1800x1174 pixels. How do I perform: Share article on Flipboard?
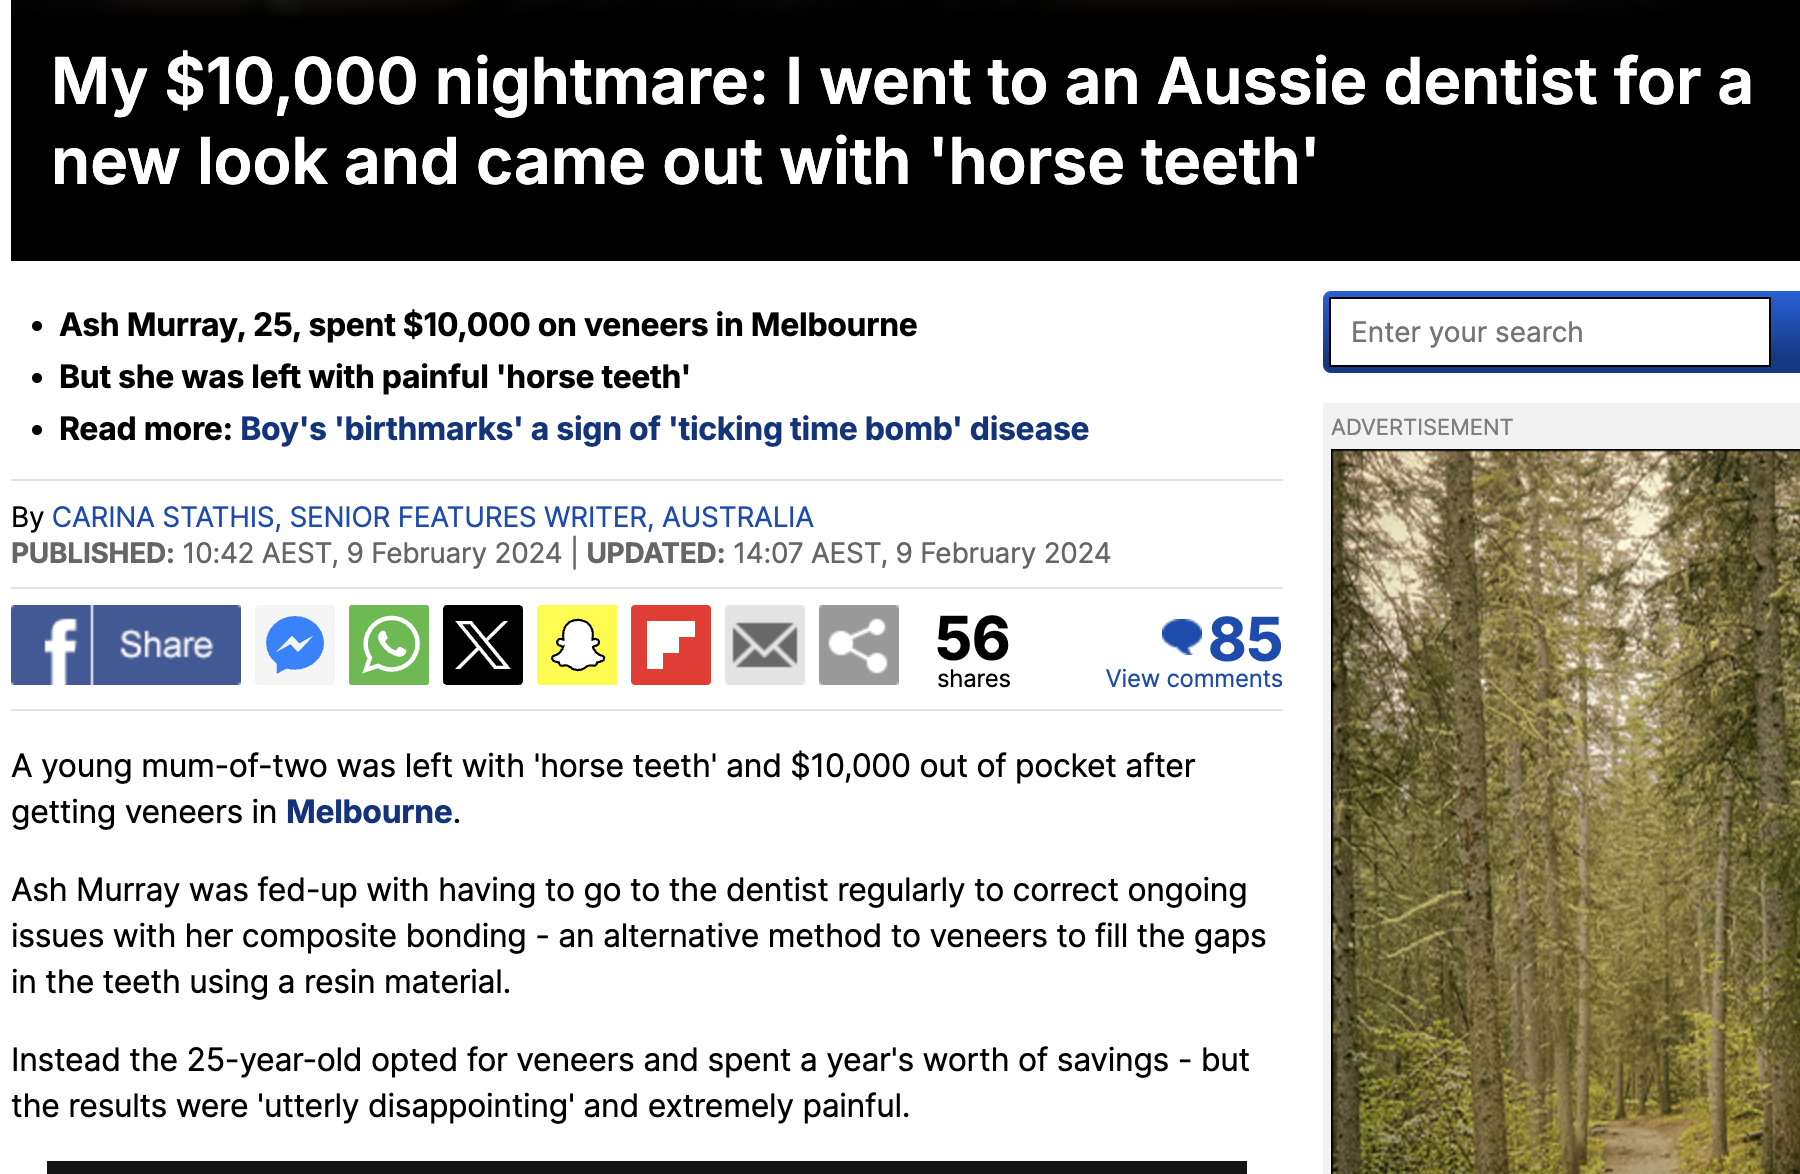coord(671,645)
